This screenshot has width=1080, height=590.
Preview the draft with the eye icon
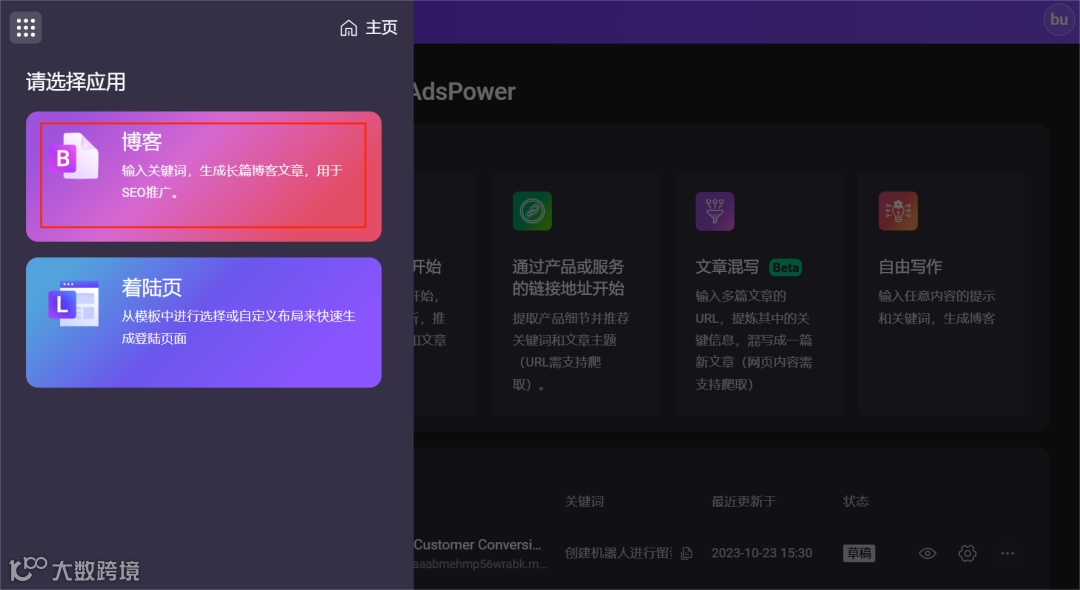927,553
